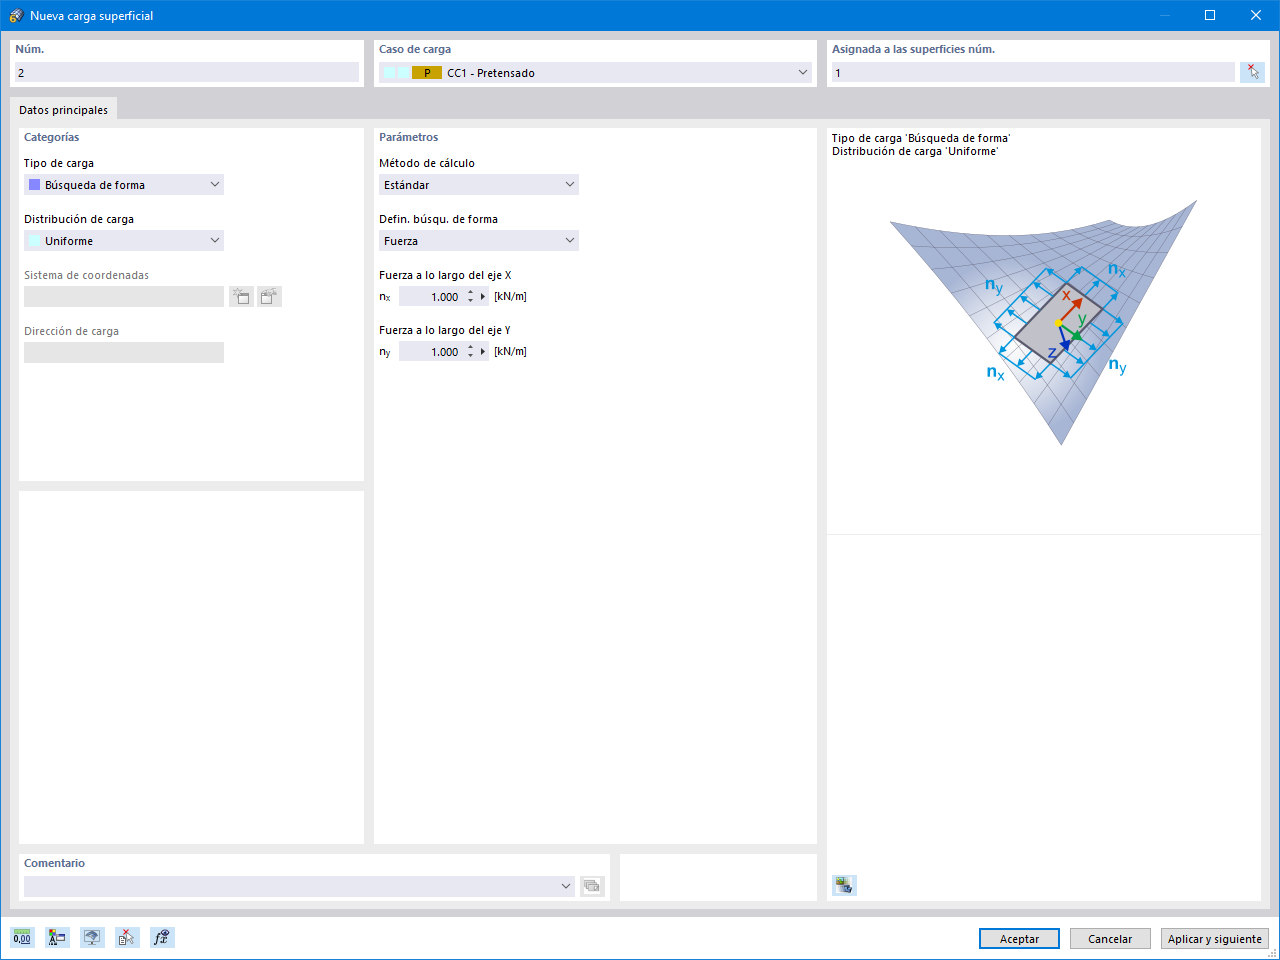Close the Nueva carga superficial dialog
Viewport: 1280px width, 960px height.
coord(1256,15)
